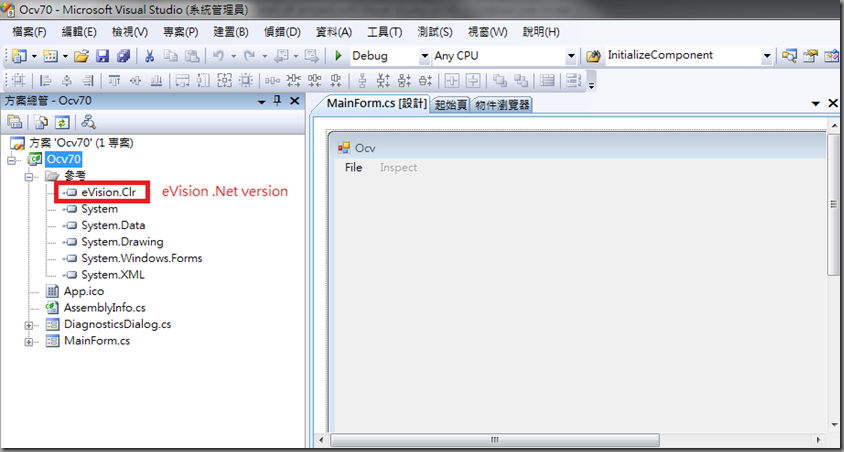Select the App.ico file

[84, 291]
